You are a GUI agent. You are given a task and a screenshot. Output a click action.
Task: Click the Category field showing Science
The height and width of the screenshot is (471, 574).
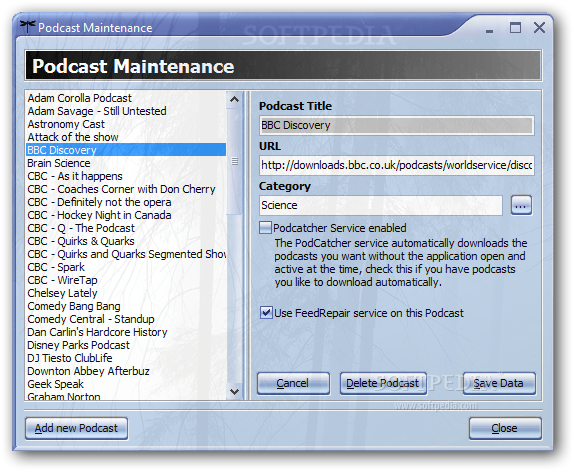[381, 206]
